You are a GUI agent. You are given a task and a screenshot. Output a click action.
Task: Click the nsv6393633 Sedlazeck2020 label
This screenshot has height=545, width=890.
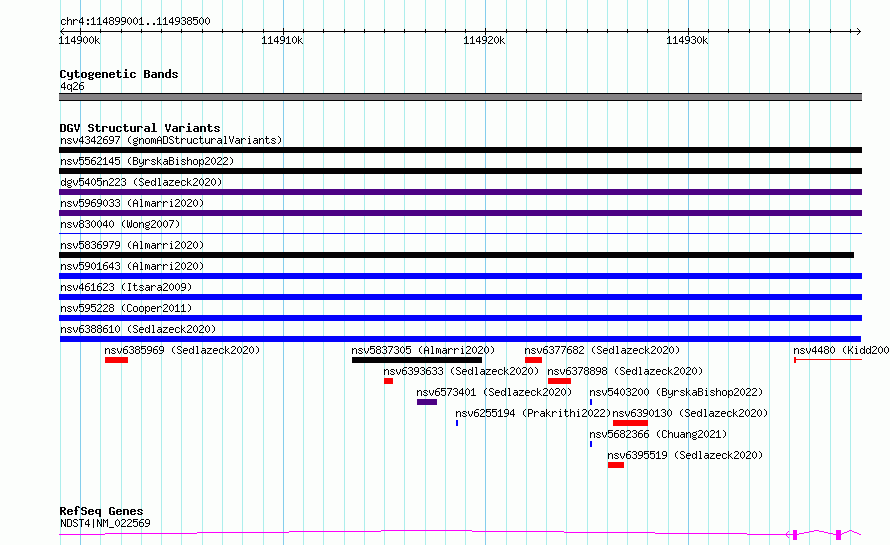461,371
